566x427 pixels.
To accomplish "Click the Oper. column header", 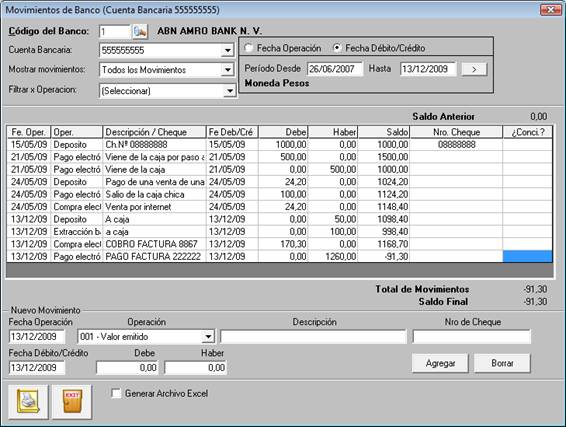I will coord(77,132).
